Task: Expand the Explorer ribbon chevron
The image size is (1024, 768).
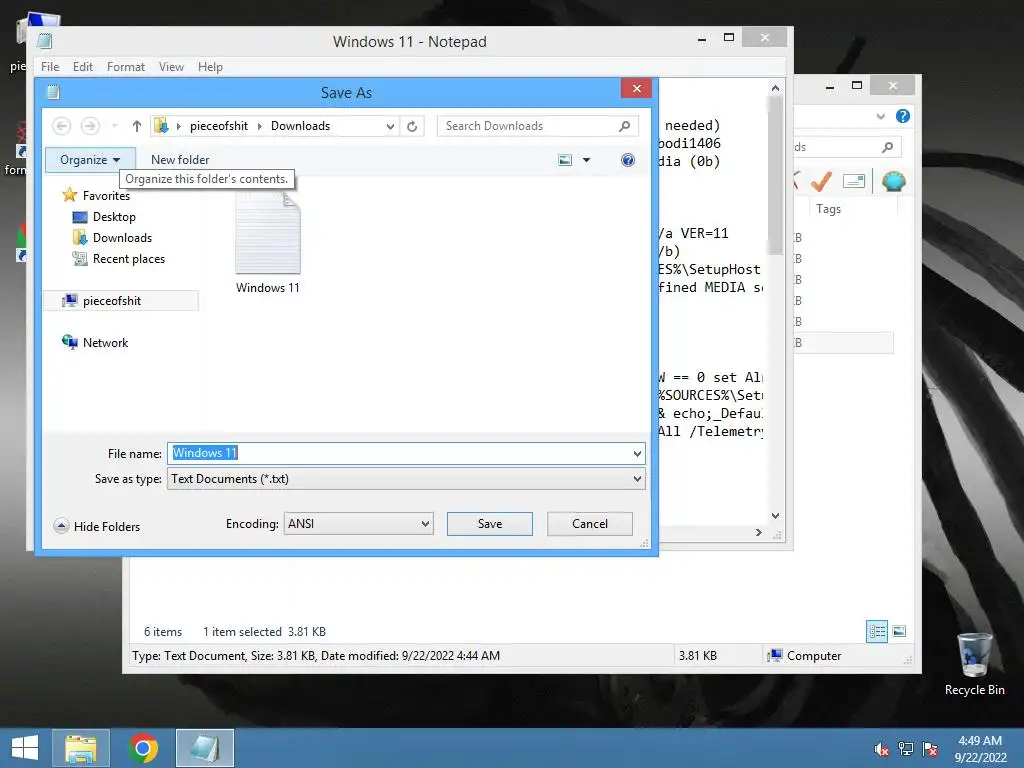Action: pyautogui.click(x=880, y=116)
